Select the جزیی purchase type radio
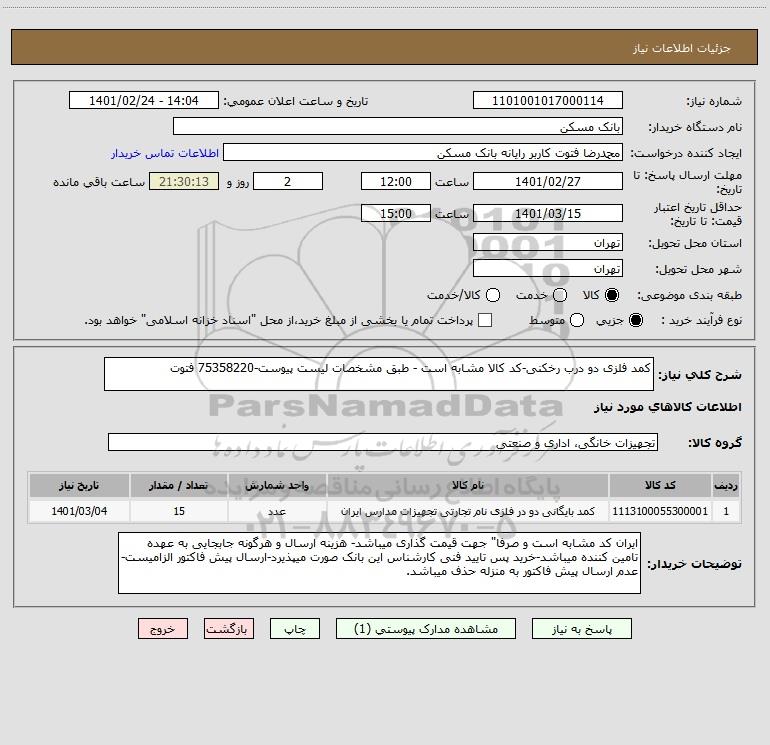 pyautogui.click(x=636, y=320)
